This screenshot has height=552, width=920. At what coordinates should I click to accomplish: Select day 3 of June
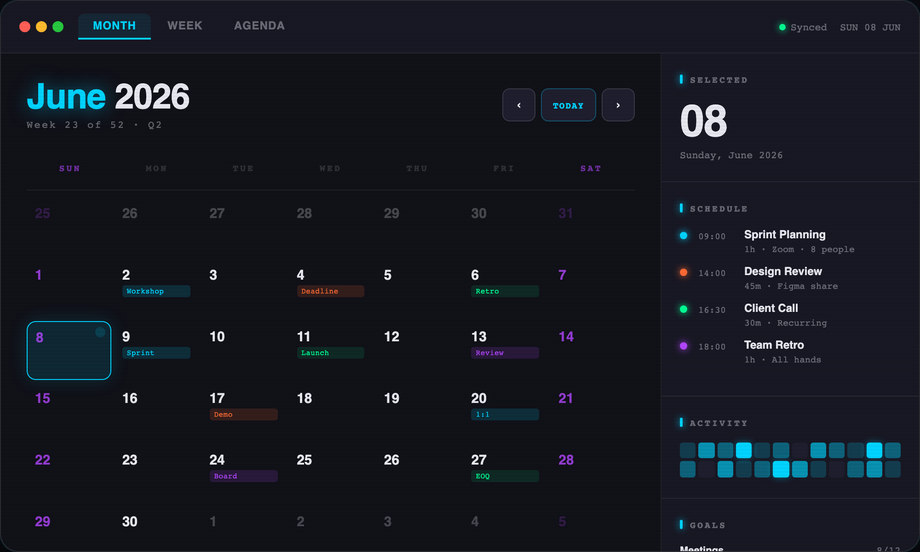(x=213, y=275)
